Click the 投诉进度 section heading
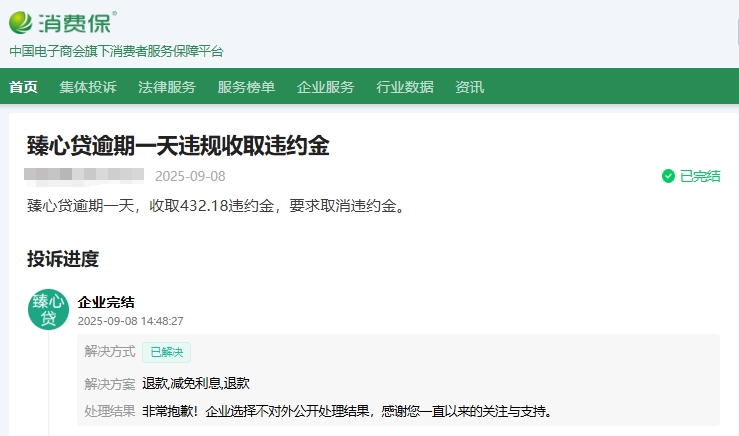 [63, 259]
